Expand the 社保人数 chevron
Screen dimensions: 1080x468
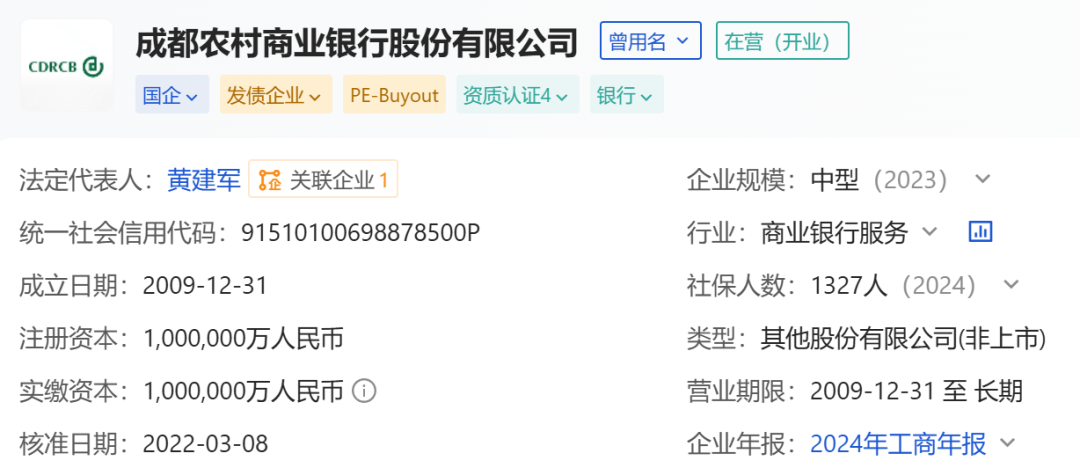1011,286
